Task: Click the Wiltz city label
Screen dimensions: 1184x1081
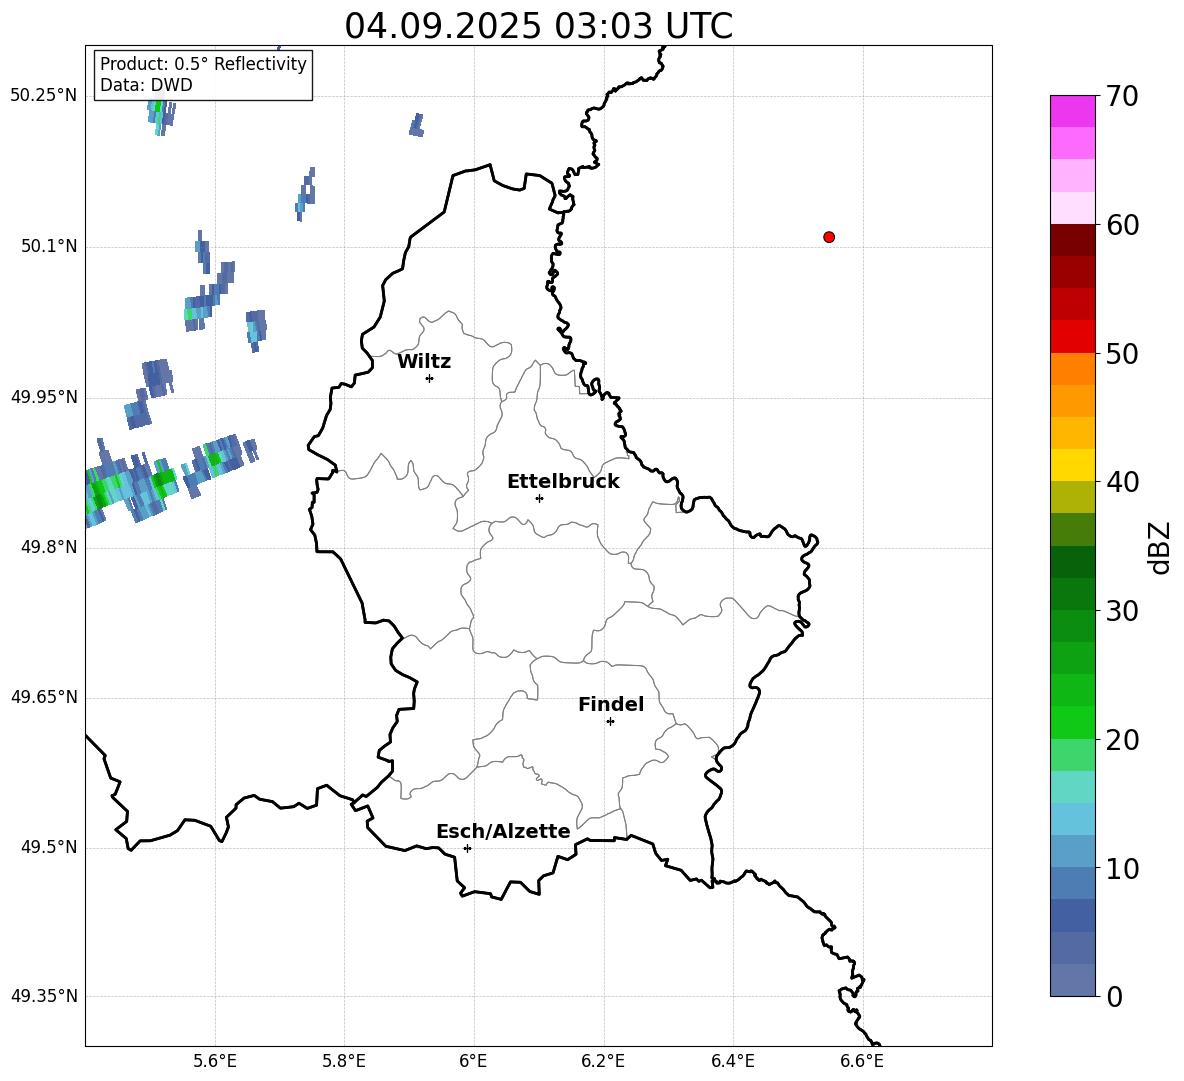Action: pyautogui.click(x=424, y=362)
